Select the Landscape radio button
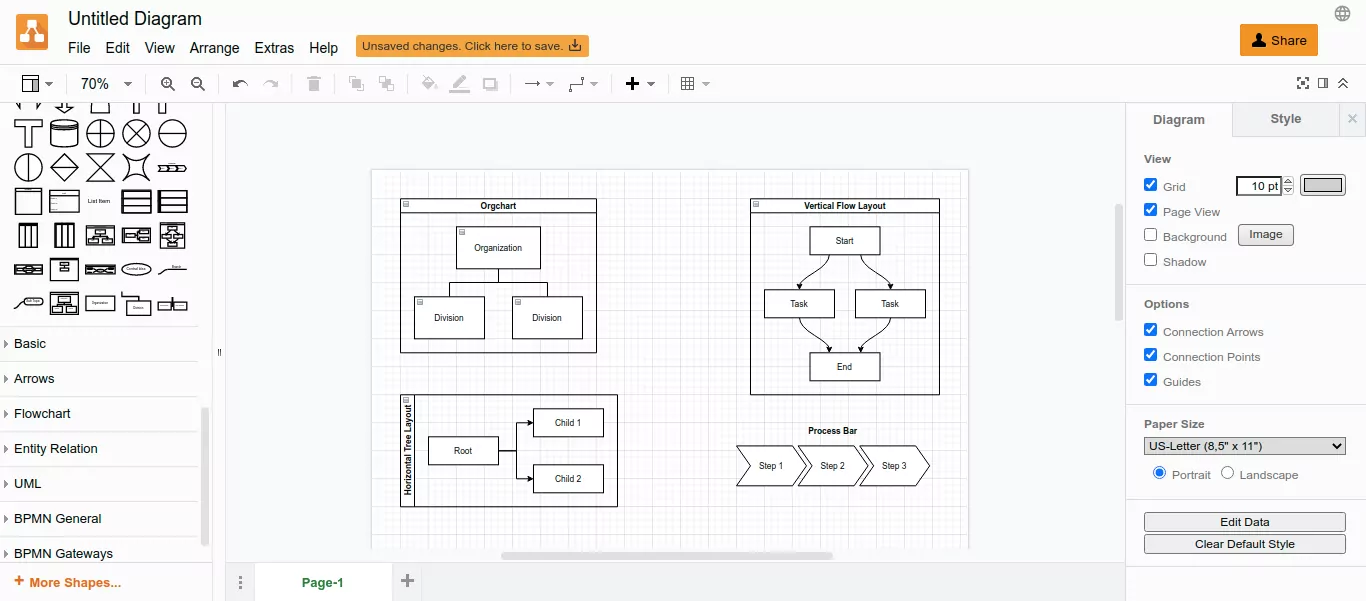The height and width of the screenshot is (601, 1366). (x=1228, y=473)
